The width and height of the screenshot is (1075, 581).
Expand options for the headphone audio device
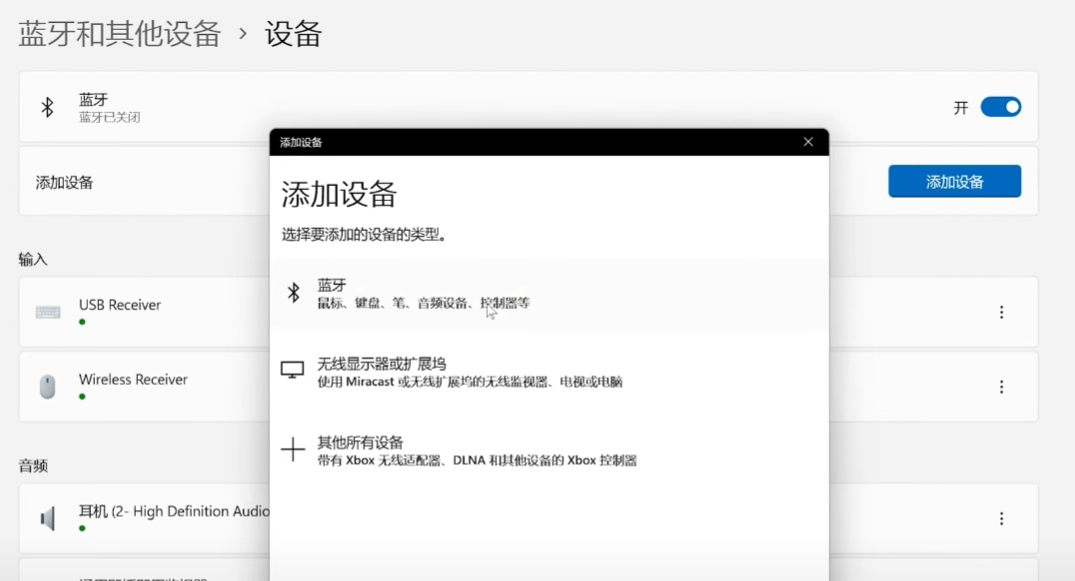click(1001, 518)
